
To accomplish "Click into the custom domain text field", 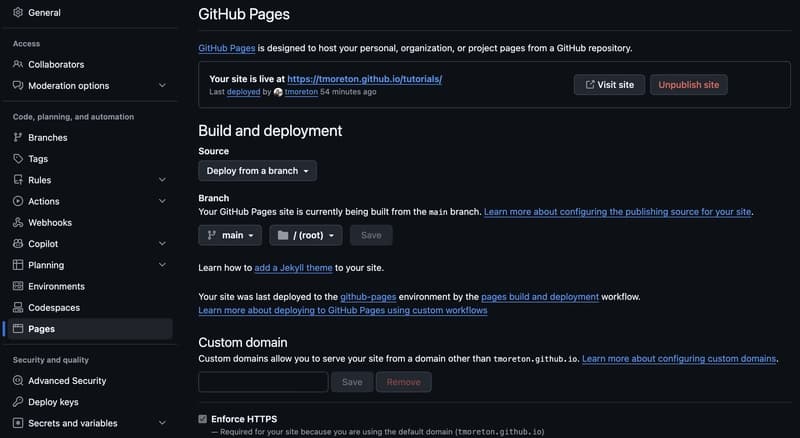I will (263, 382).
